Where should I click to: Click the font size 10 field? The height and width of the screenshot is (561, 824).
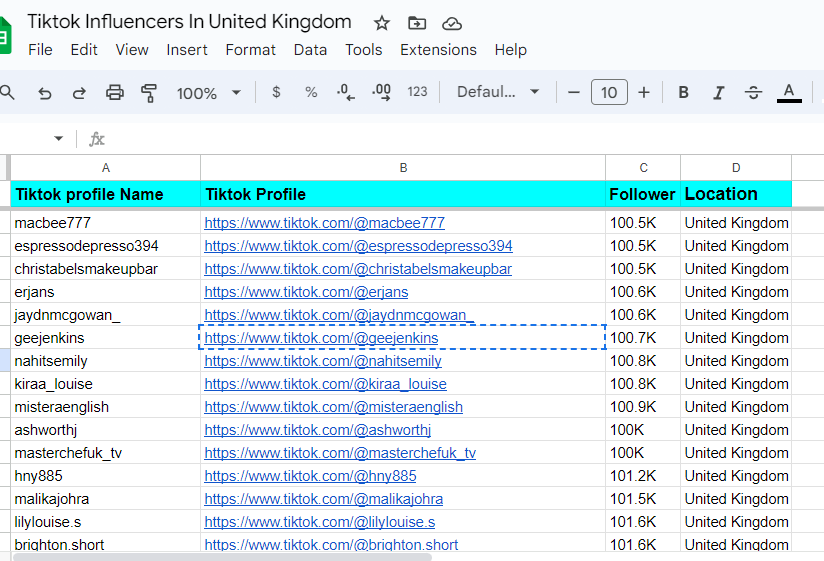click(609, 92)
